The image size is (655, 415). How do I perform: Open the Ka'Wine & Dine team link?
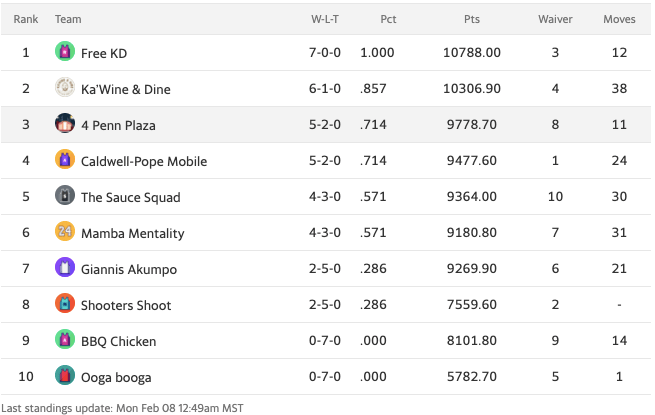[125, 89]
